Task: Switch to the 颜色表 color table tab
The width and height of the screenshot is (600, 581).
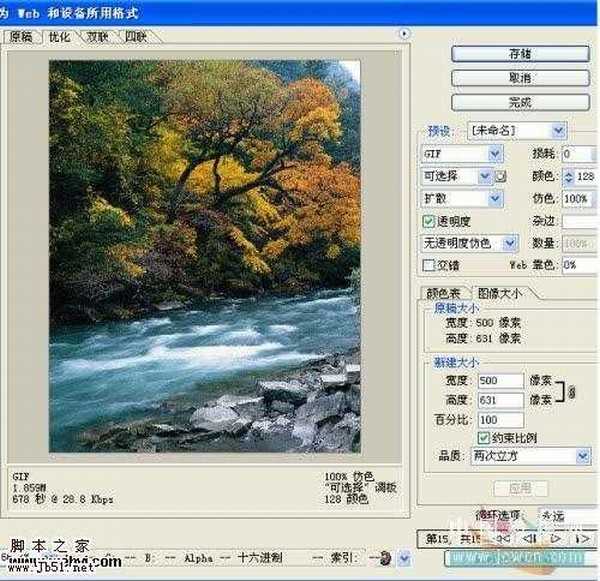Action: 443,293
